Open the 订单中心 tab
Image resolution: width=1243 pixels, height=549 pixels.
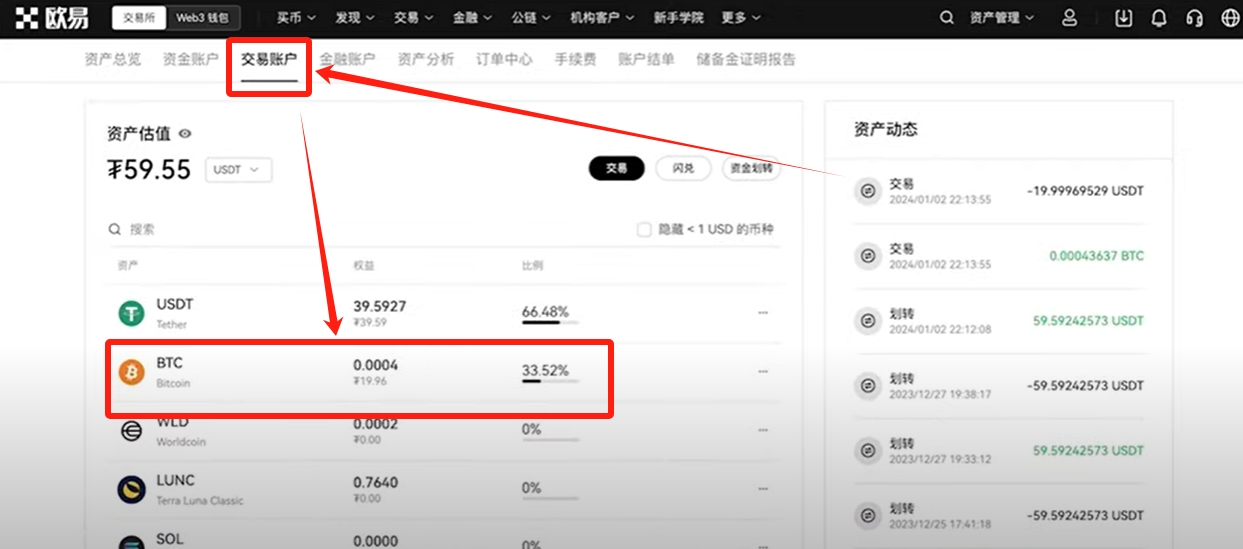pos(504,59)
